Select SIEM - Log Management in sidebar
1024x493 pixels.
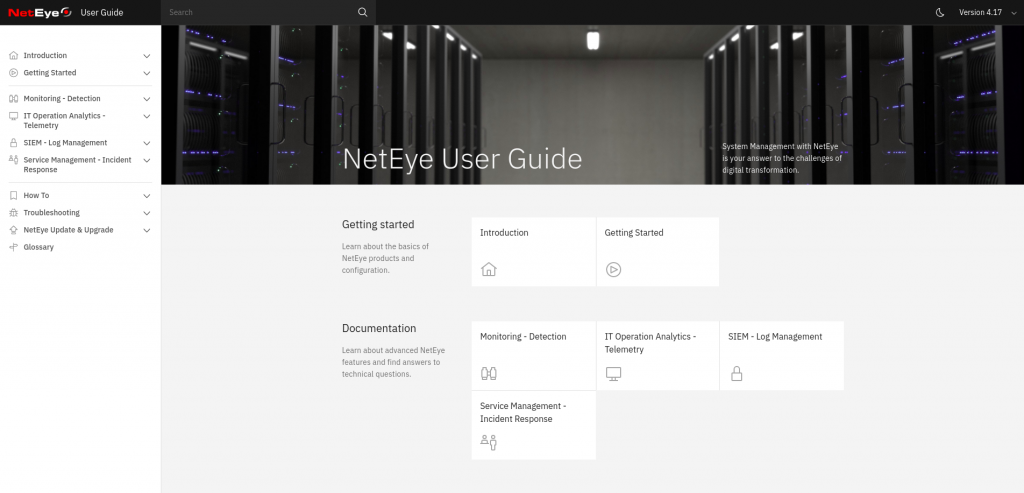[x=65, y=142]
